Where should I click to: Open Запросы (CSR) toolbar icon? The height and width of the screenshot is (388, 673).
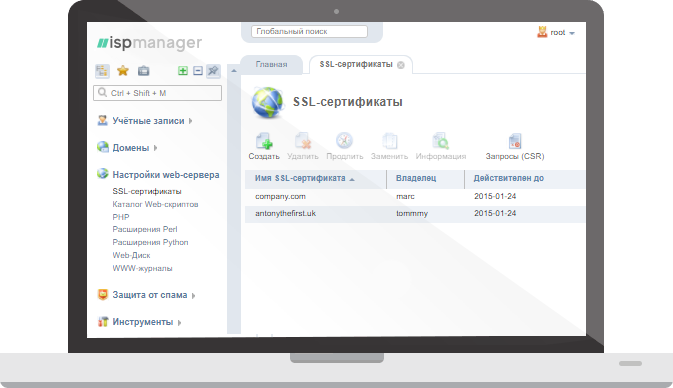tap(515, 141)
